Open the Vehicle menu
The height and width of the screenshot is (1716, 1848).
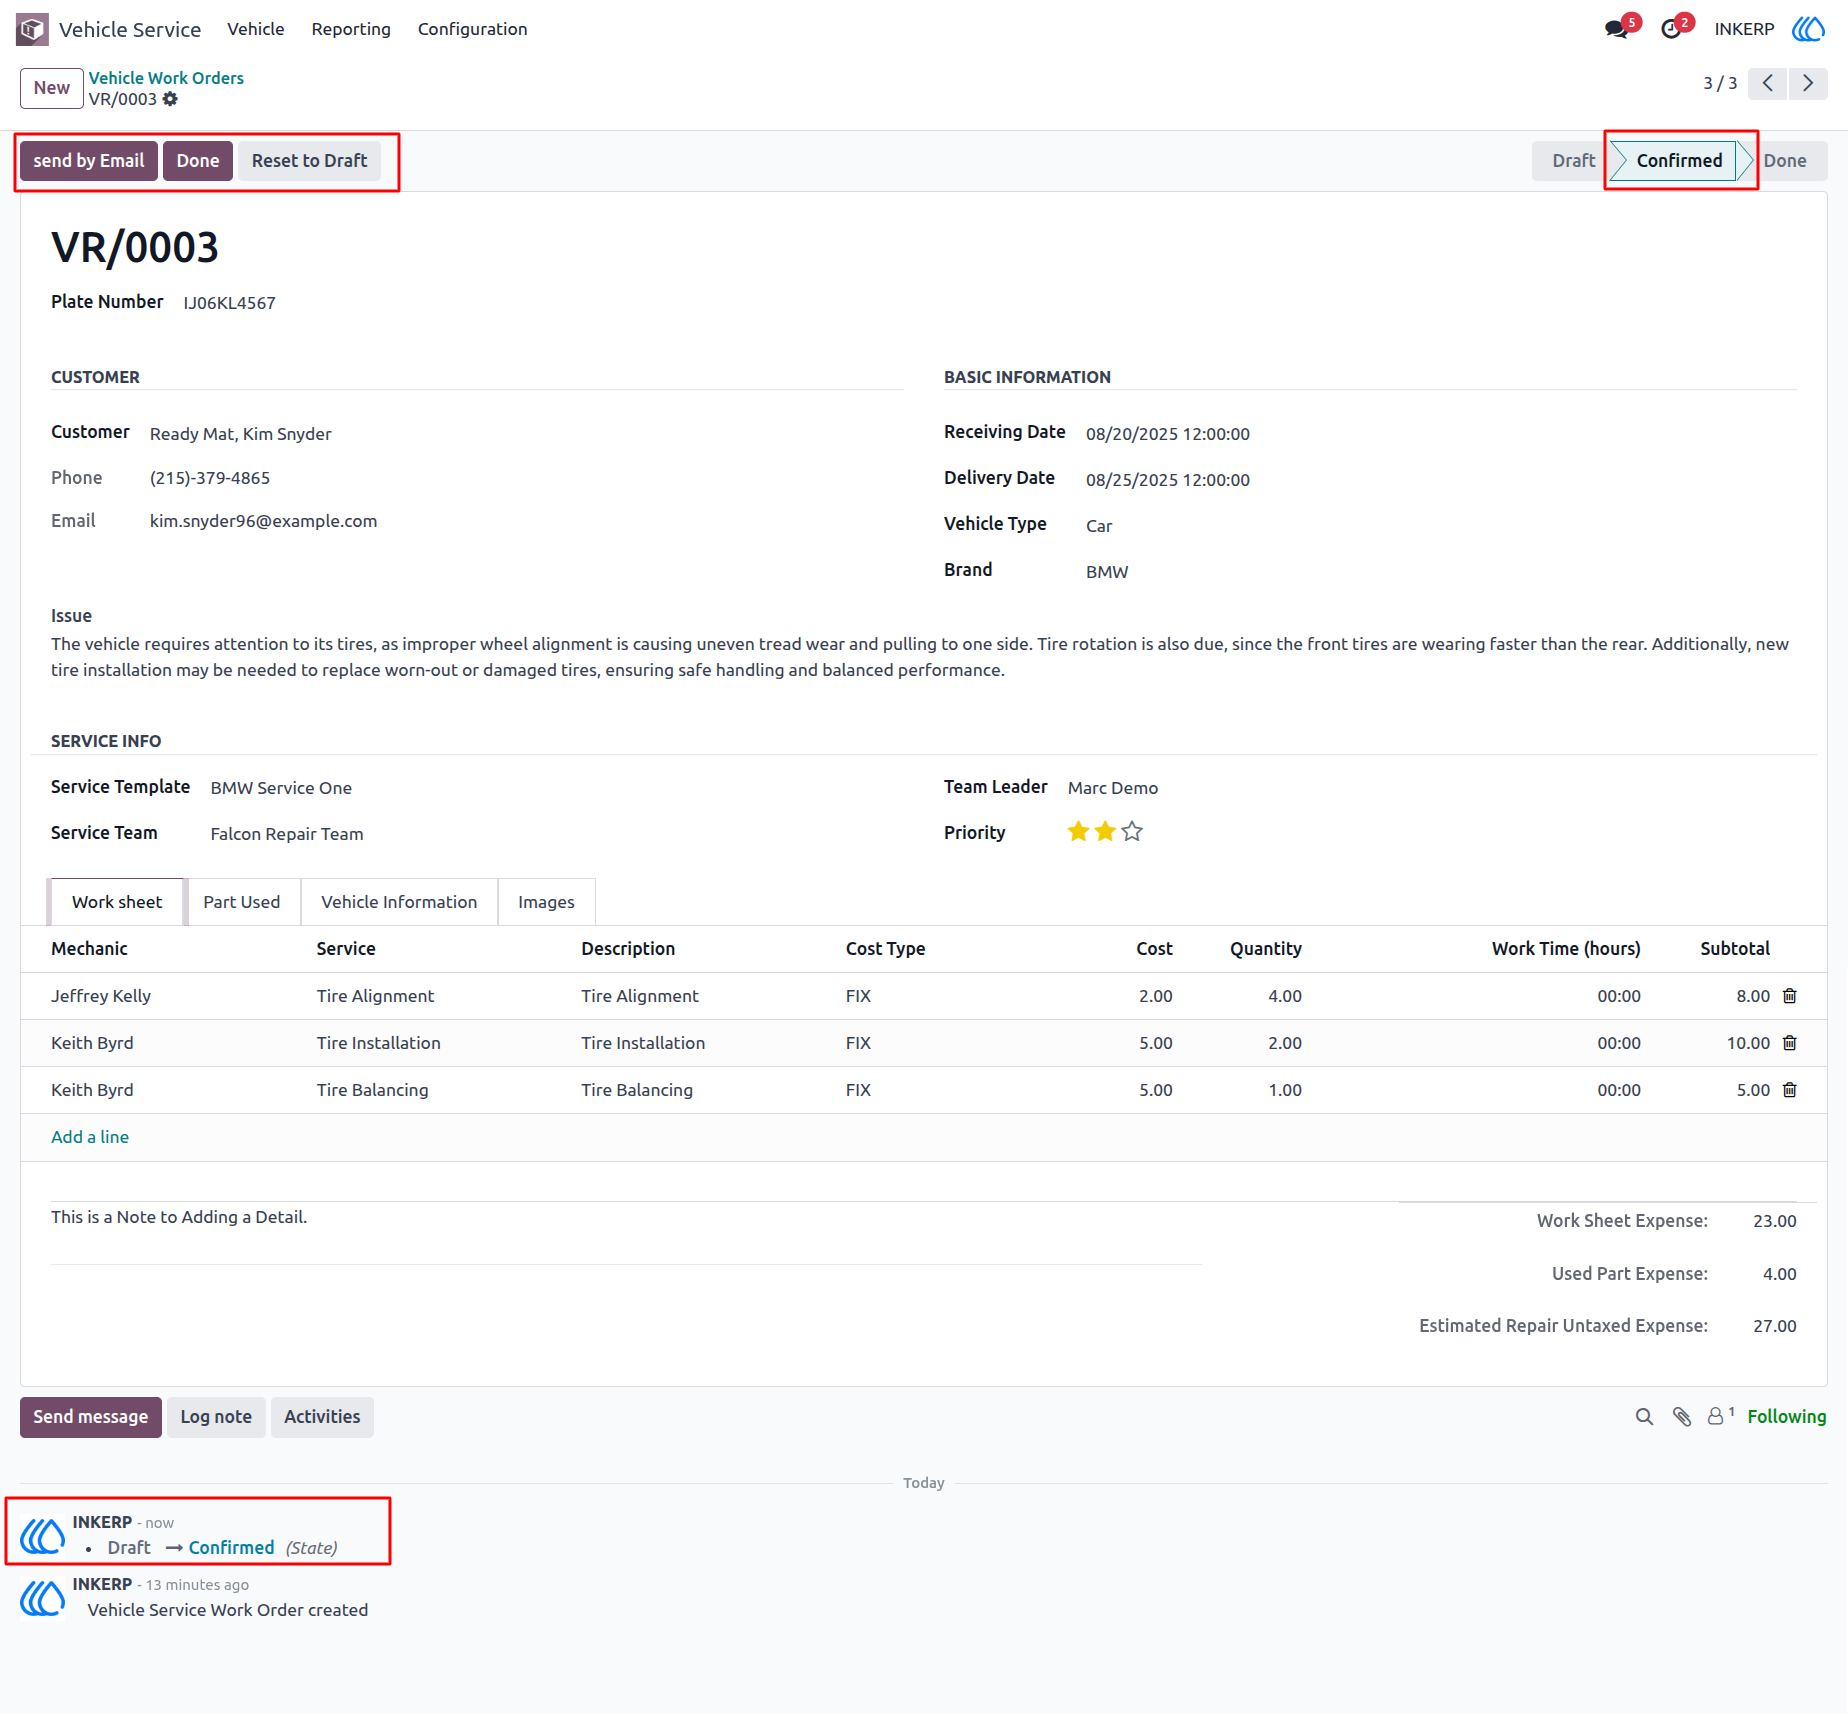256,29
